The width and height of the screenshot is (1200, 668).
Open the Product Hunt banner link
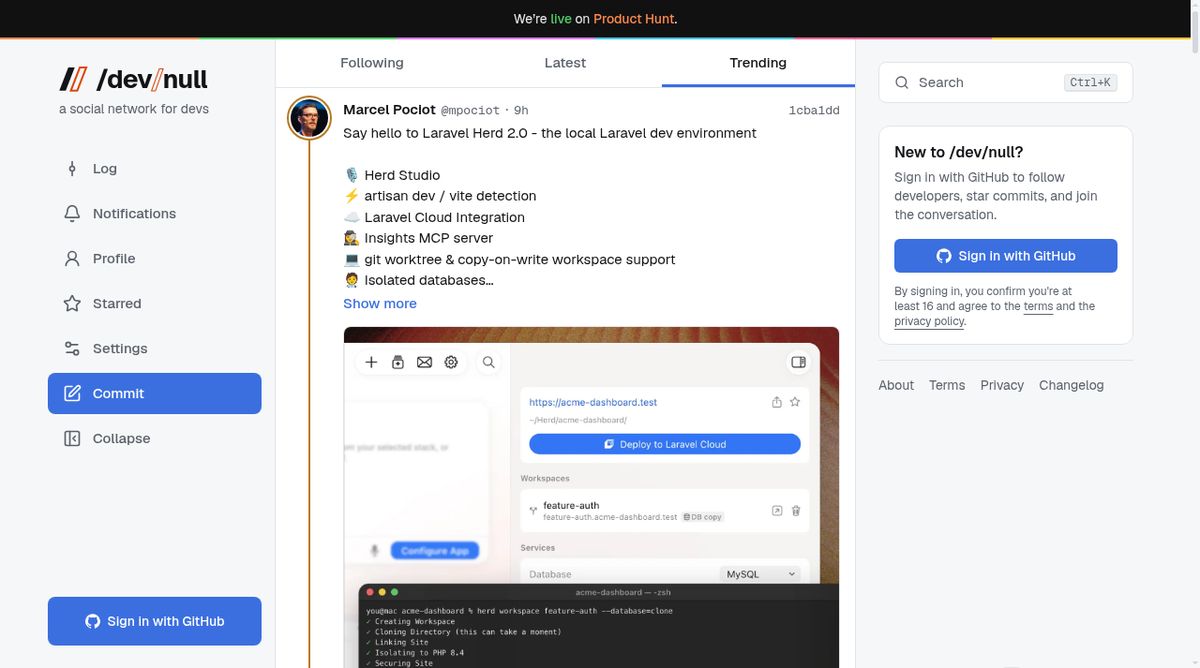(x=635, y=19)
